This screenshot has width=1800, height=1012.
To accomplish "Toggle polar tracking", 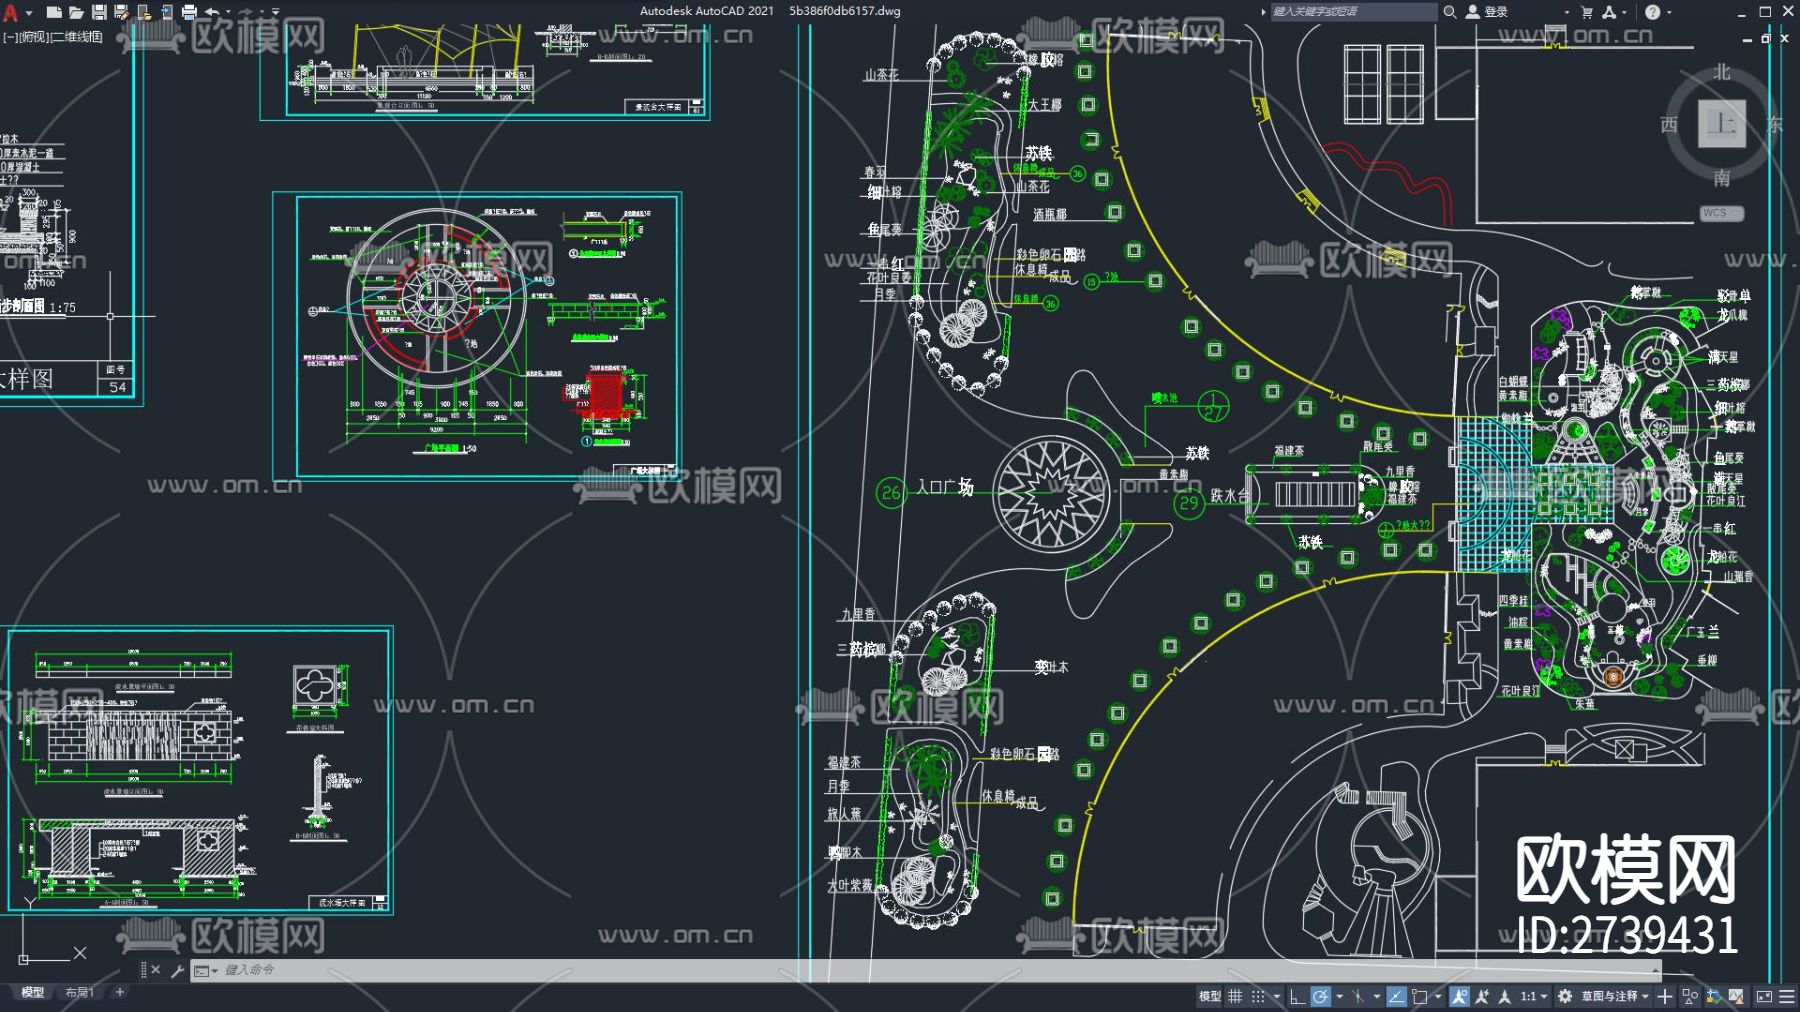I will click(x=1321, y=996).
